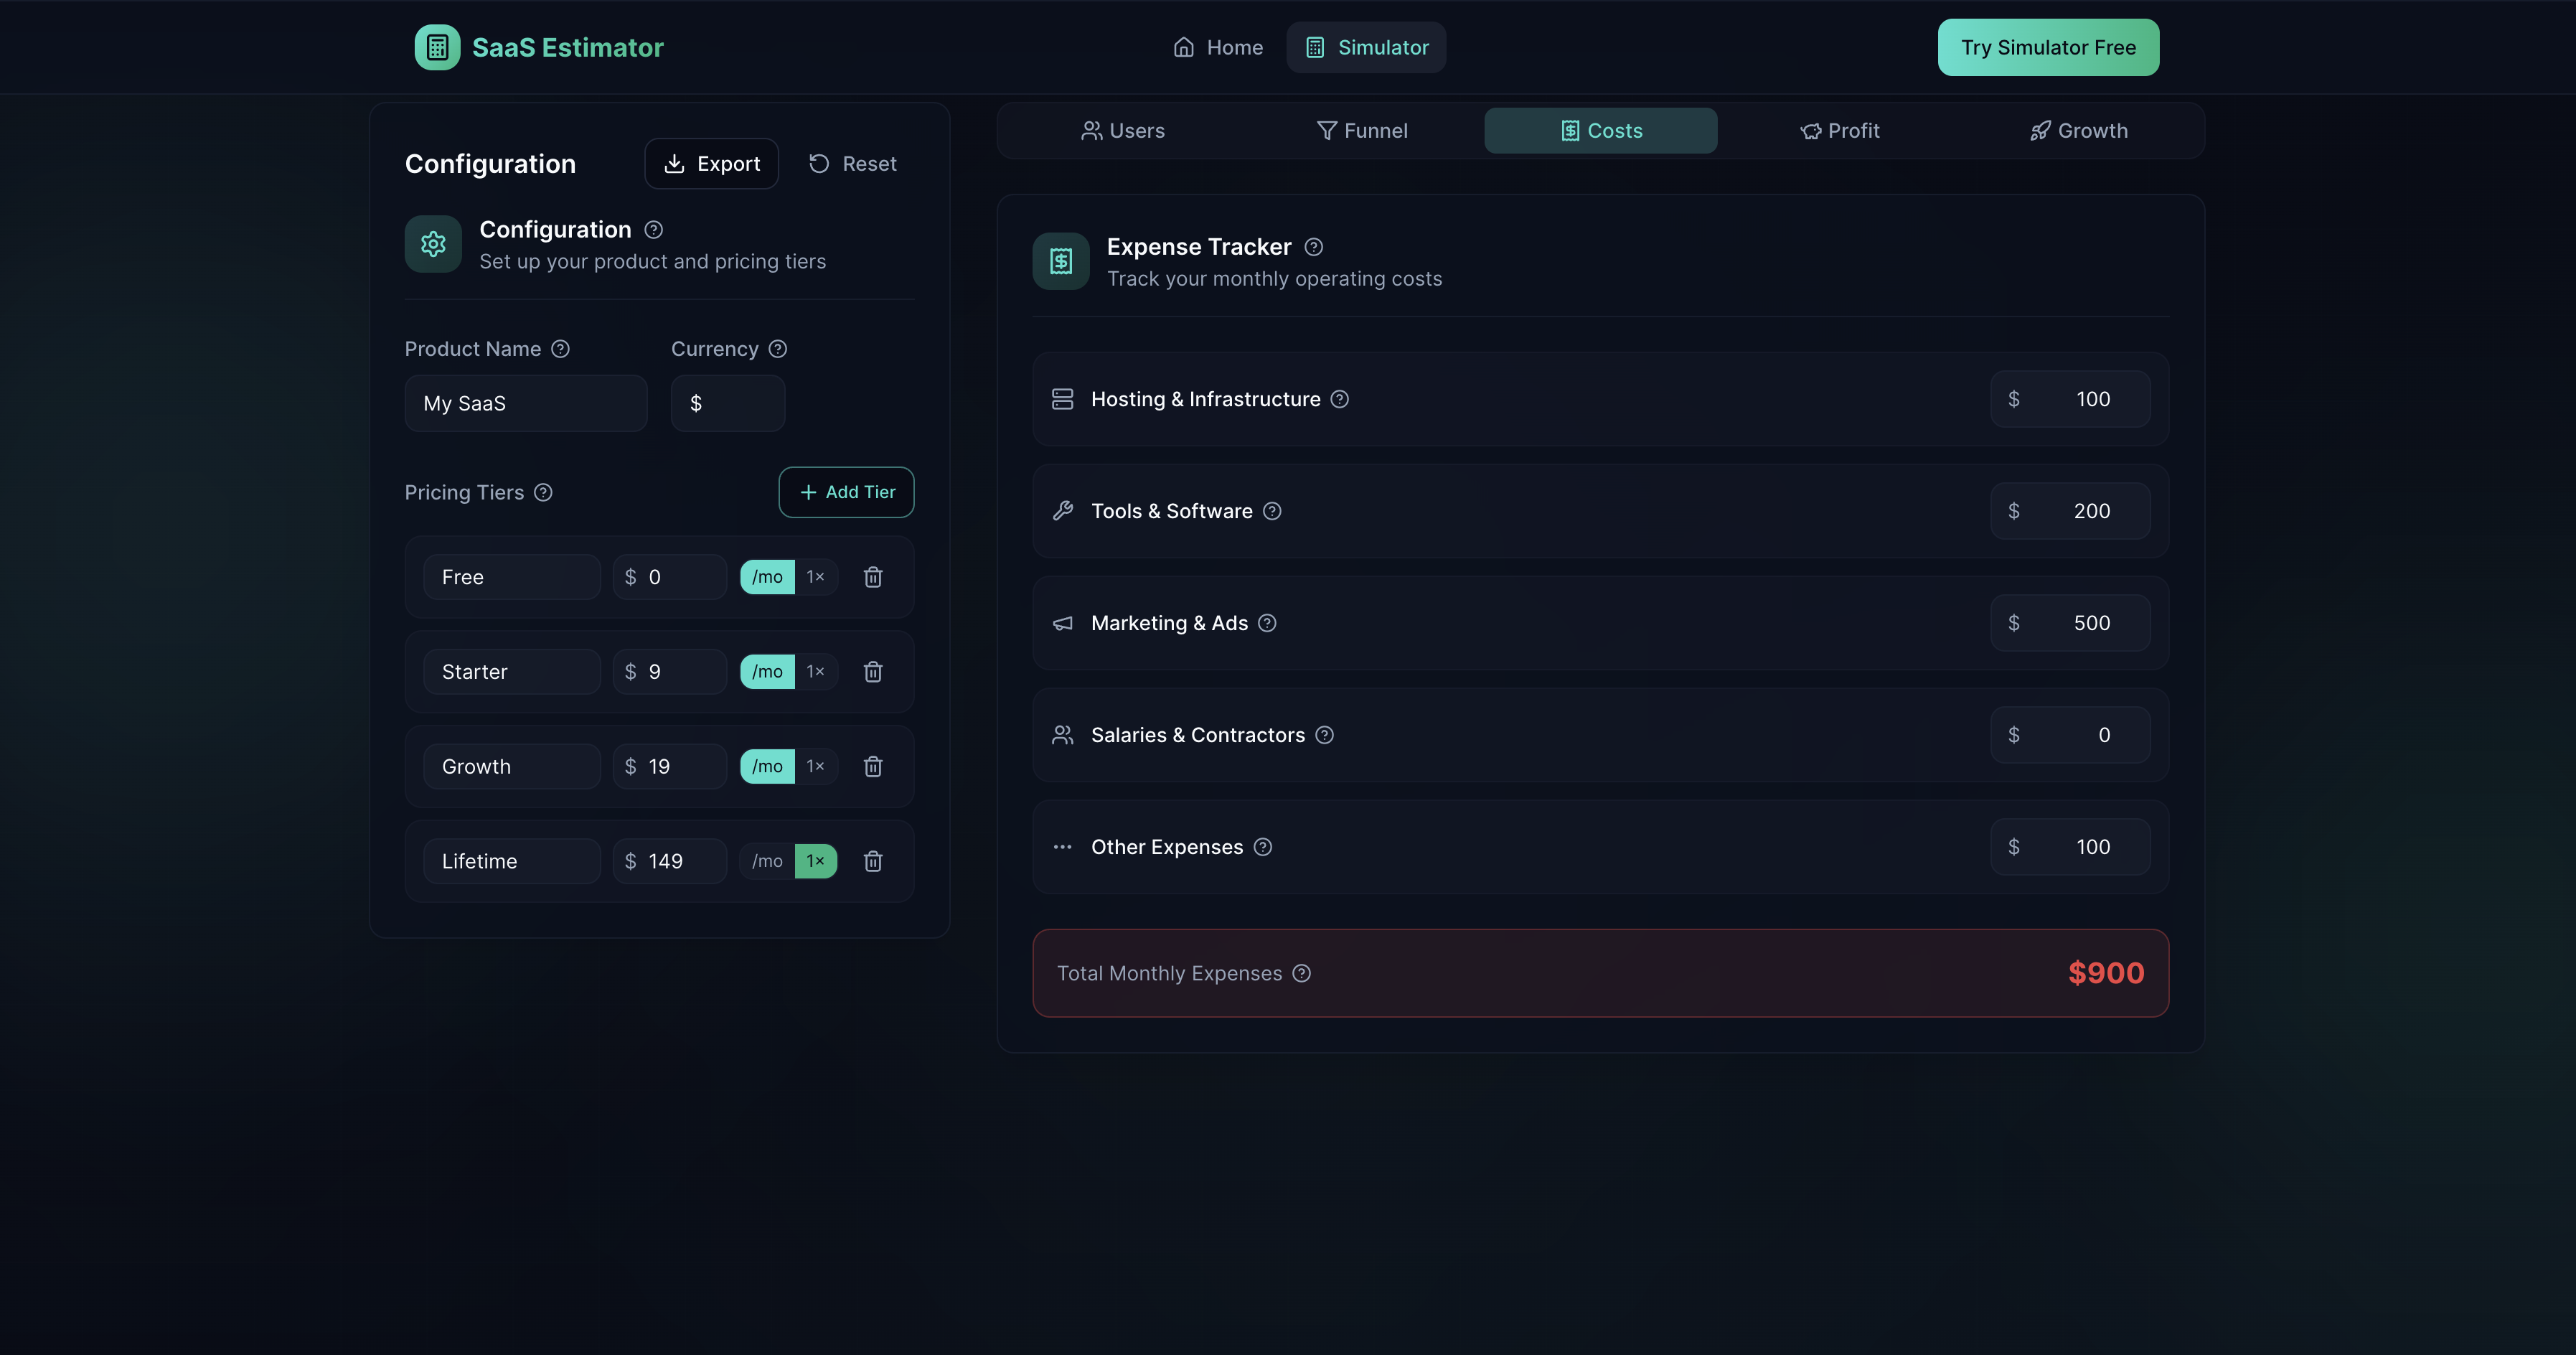Export the configuration
This screenshot has height=1355, width=2576.
click(711, 163)
